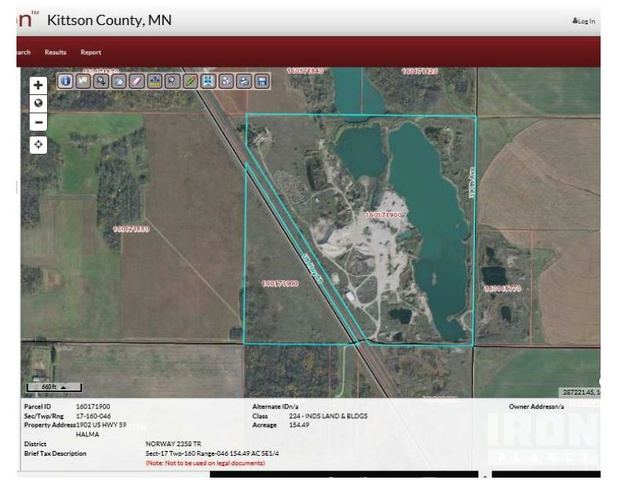Screen dimensions: 621x480
Task: Click the zoom in plus button
Action: 39,85
